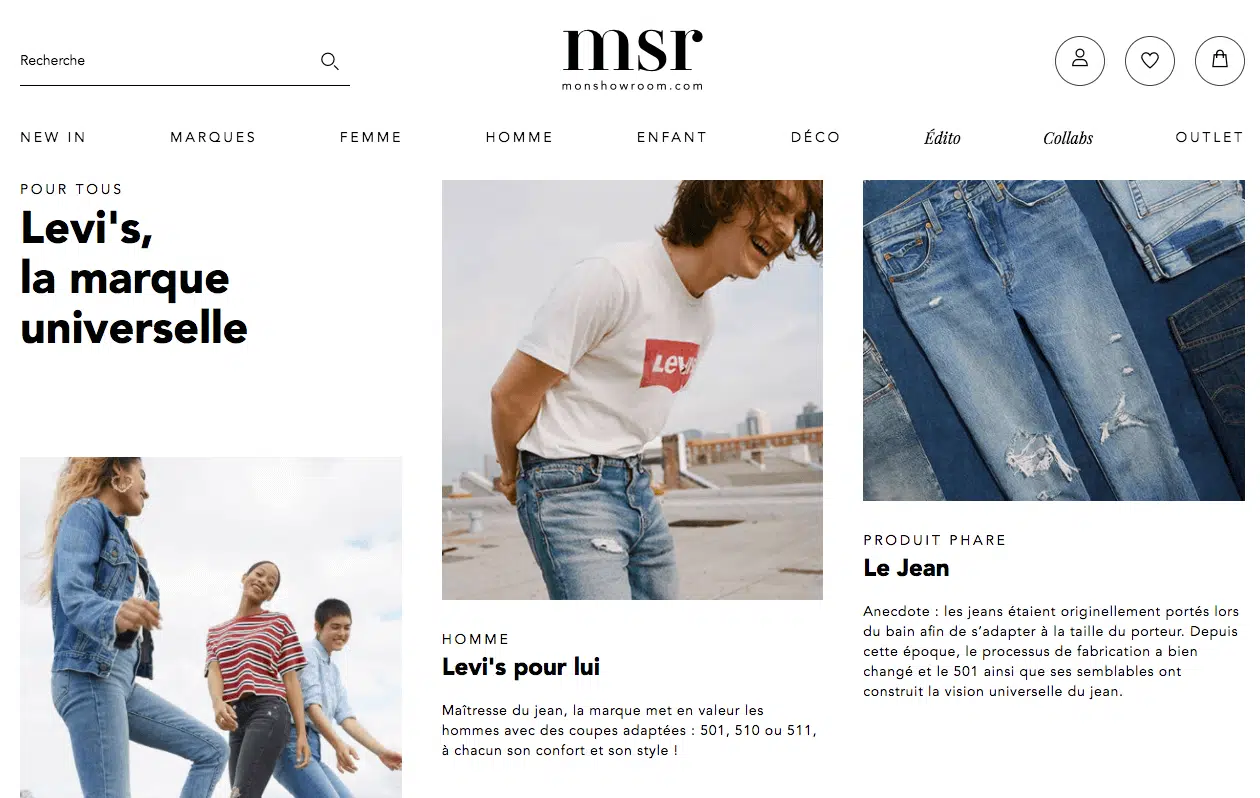Click the Levi's pour lui heading
The height and width of the screenshot is (798, 1260).
[x=521, y=667]
